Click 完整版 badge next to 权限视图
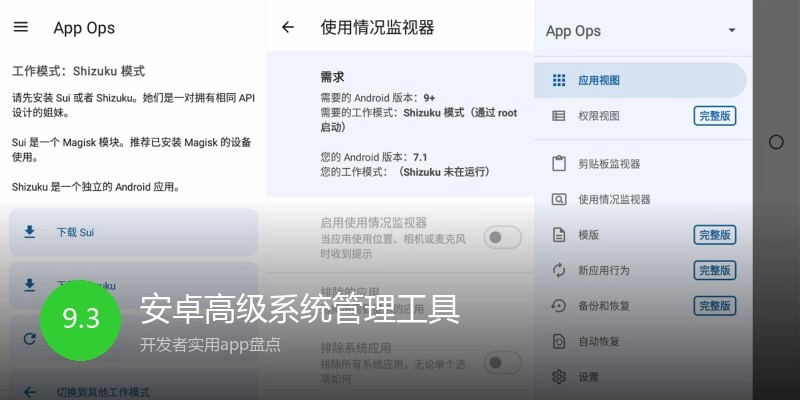 [x=714, y=116]
